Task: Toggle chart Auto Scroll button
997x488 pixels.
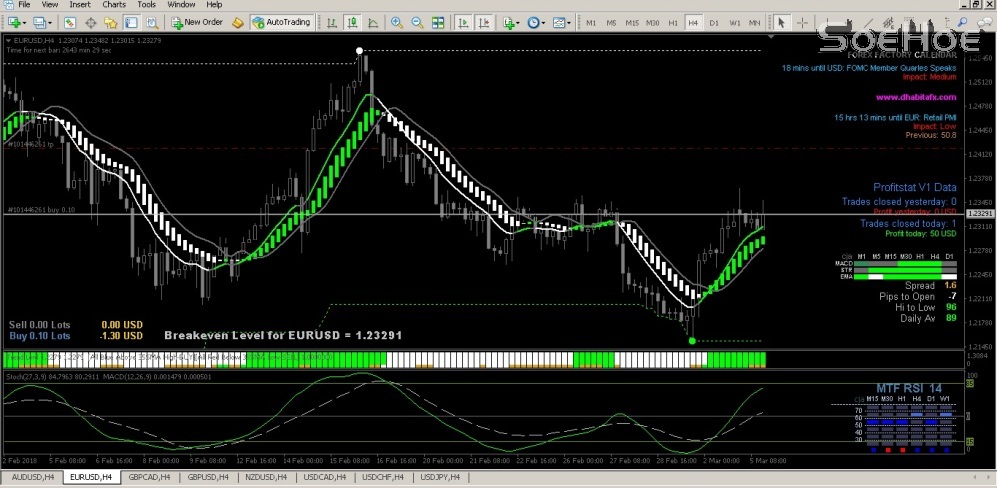Action: tap(462, 22)
